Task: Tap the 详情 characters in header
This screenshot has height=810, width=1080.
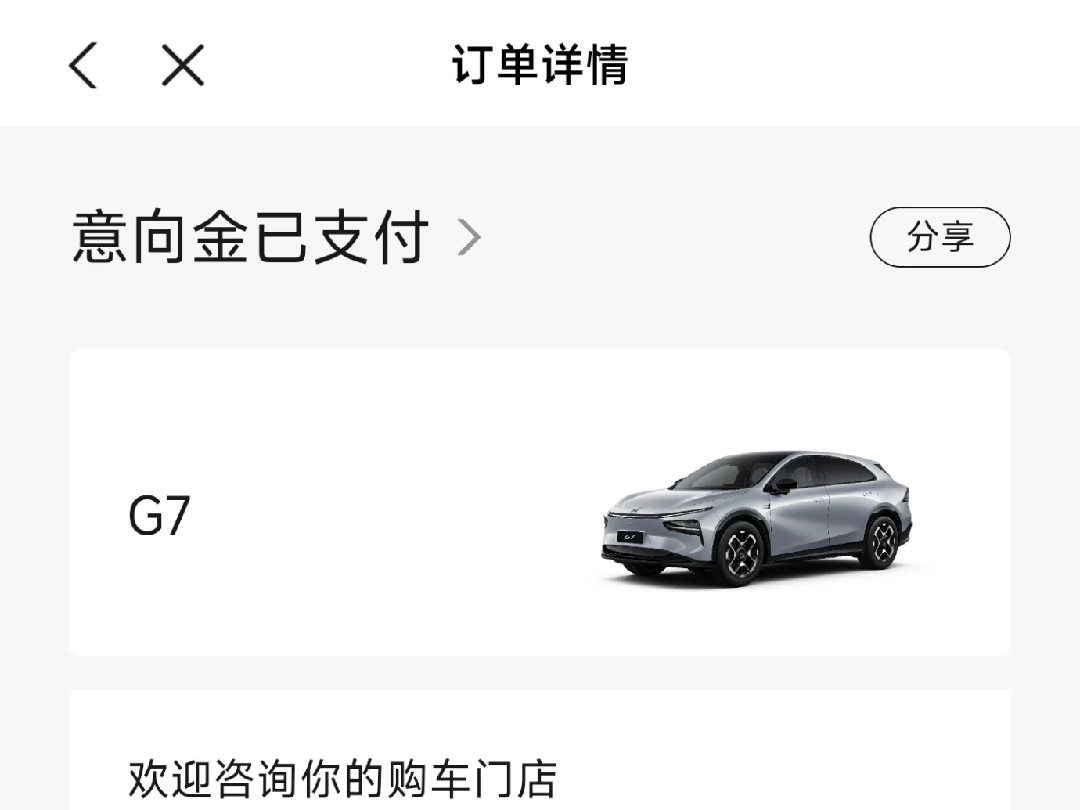Action: (584, 65)
